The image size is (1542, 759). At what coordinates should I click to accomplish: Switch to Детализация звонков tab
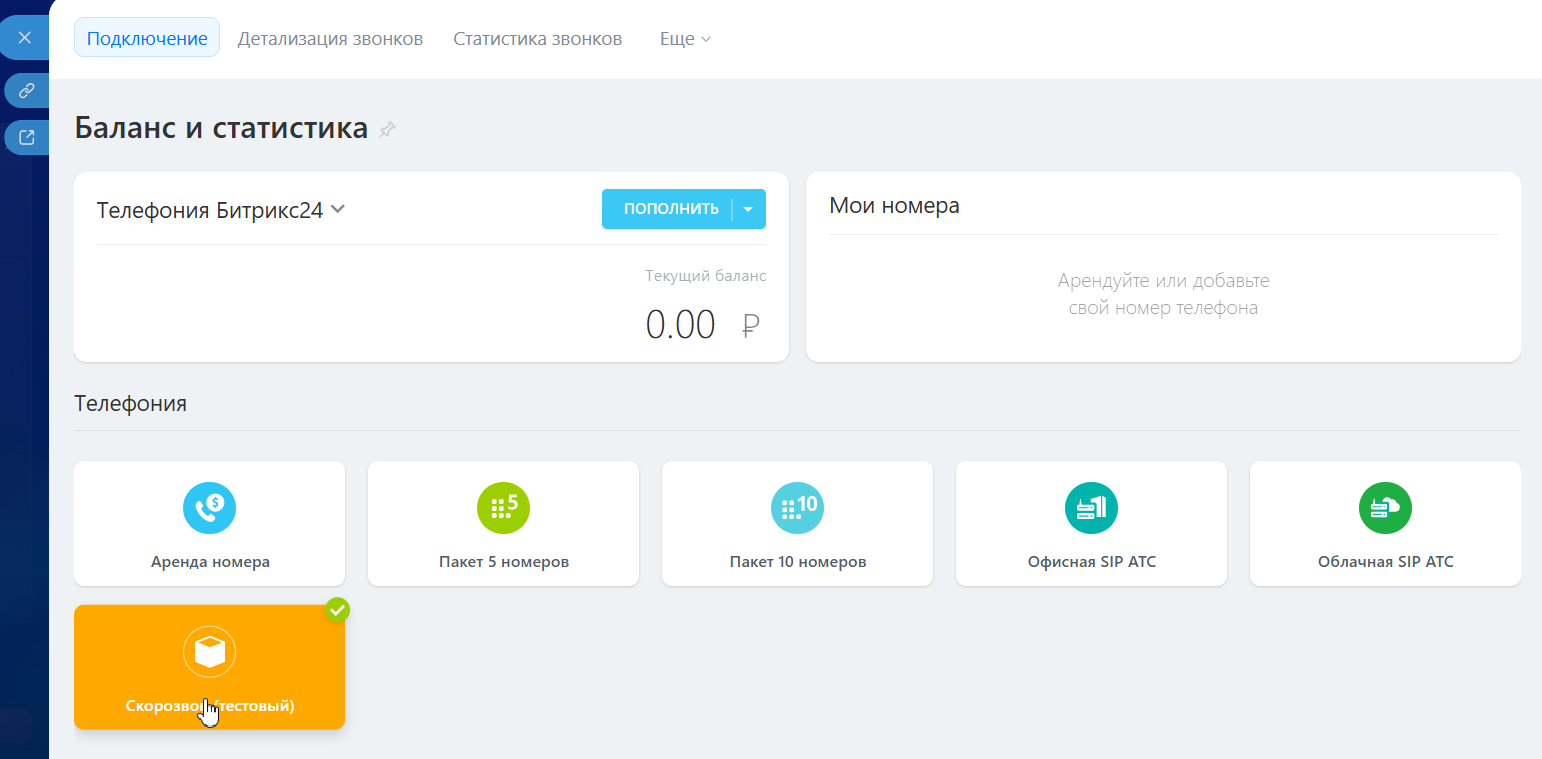point(330,39)
